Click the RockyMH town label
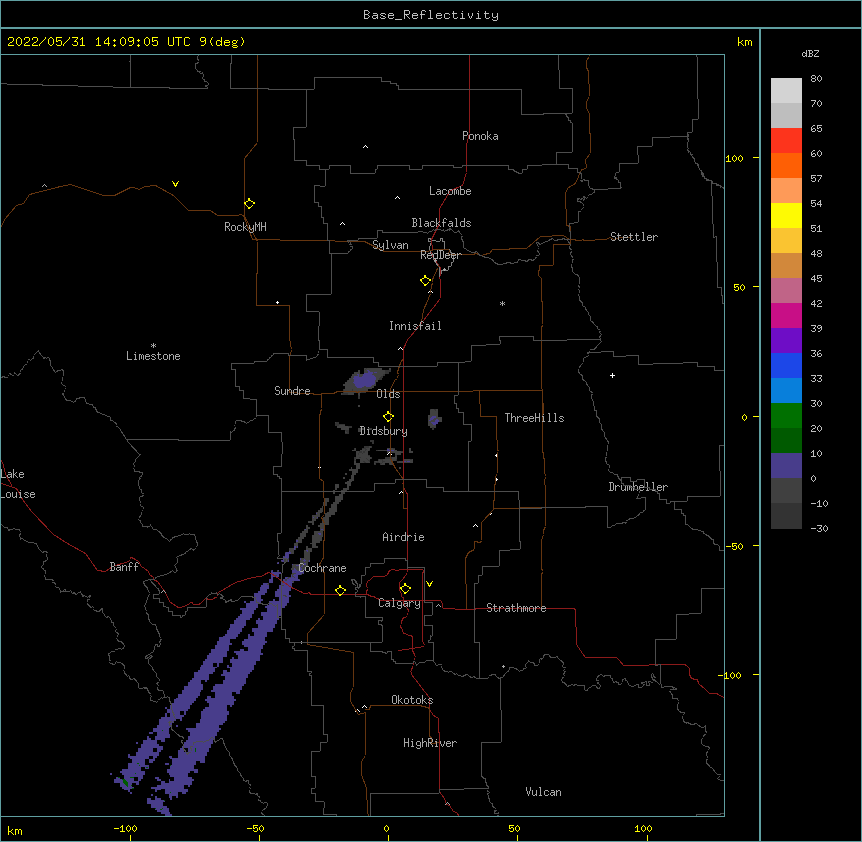The width and height of the screenshot is (862, 842). 245,227
